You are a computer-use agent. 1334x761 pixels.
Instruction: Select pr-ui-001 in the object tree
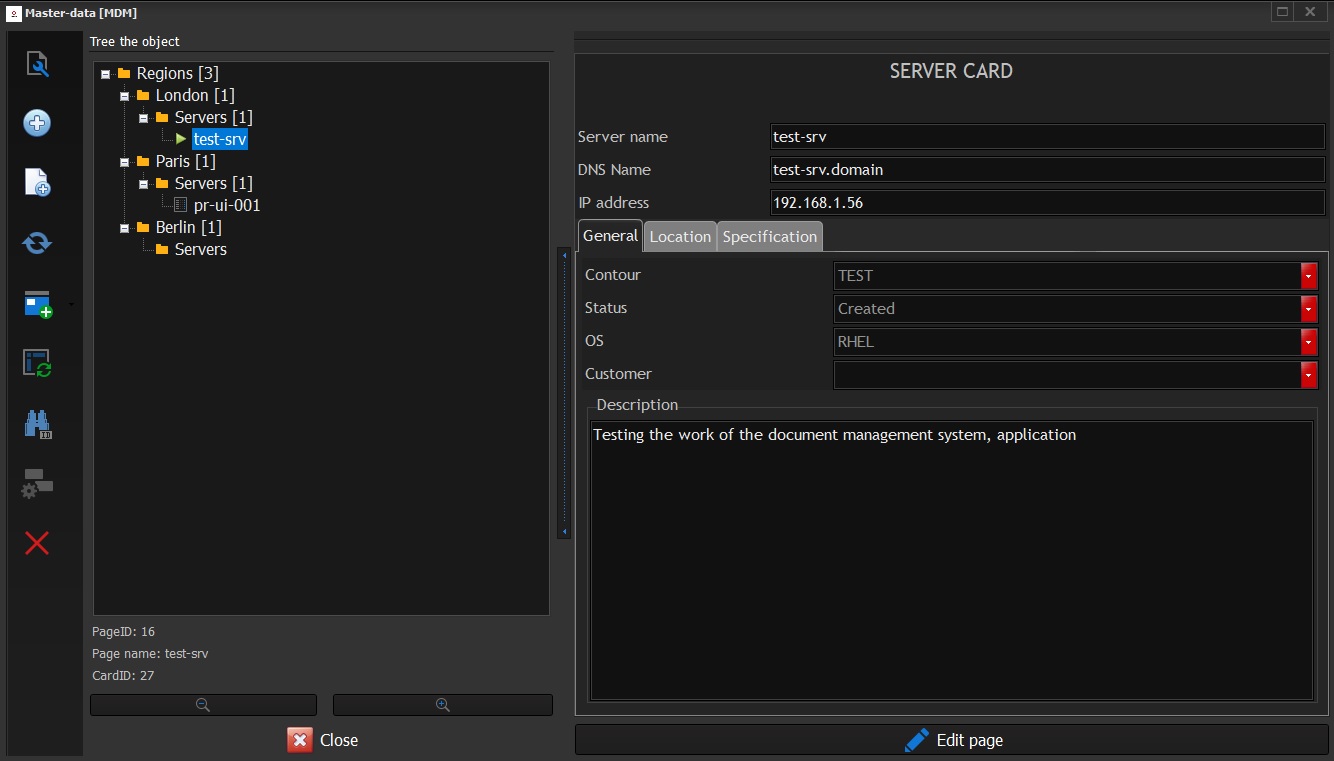pos(227,205)
